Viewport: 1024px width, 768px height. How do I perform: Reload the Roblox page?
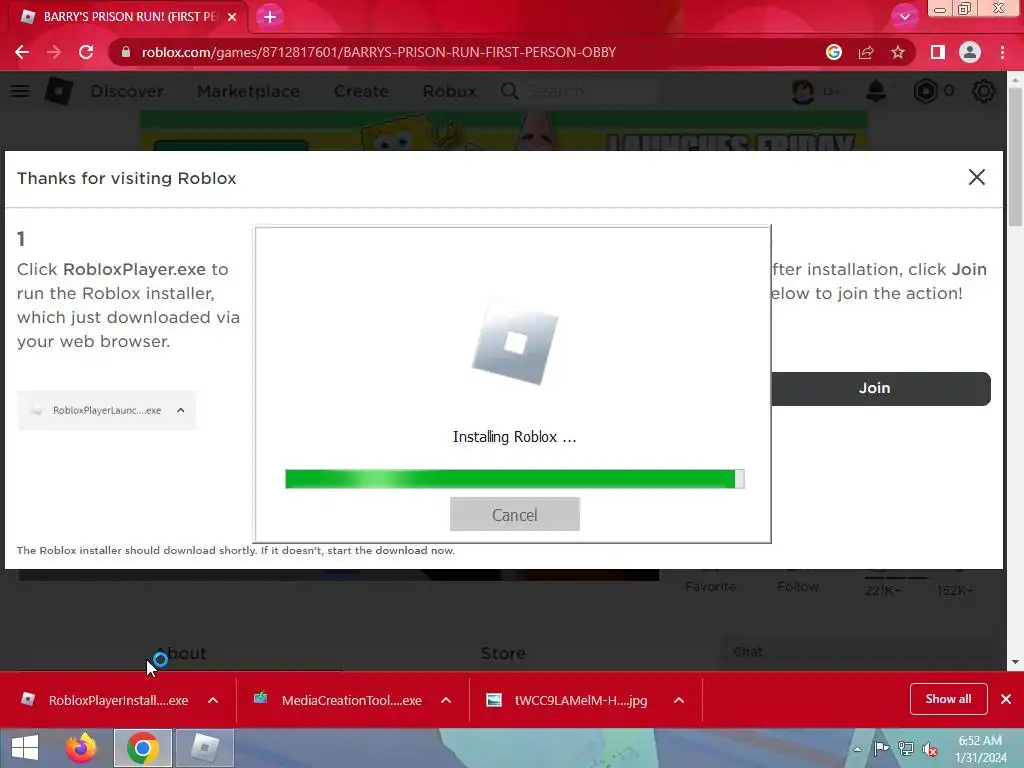coord(86,52)
